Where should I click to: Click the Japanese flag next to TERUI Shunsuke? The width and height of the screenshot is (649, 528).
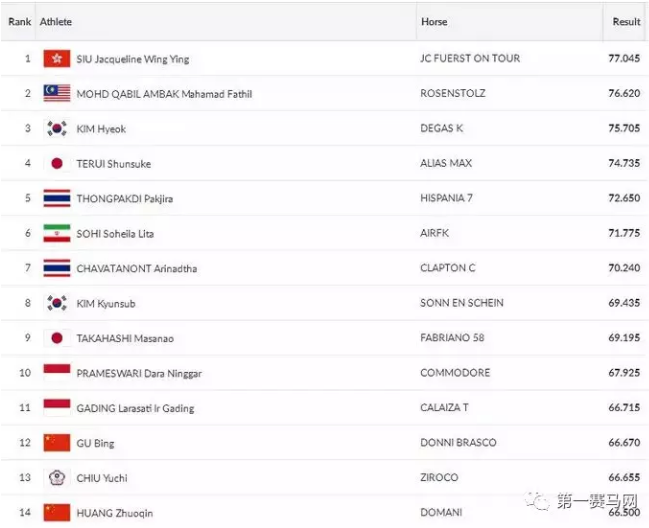click(56, 164)
